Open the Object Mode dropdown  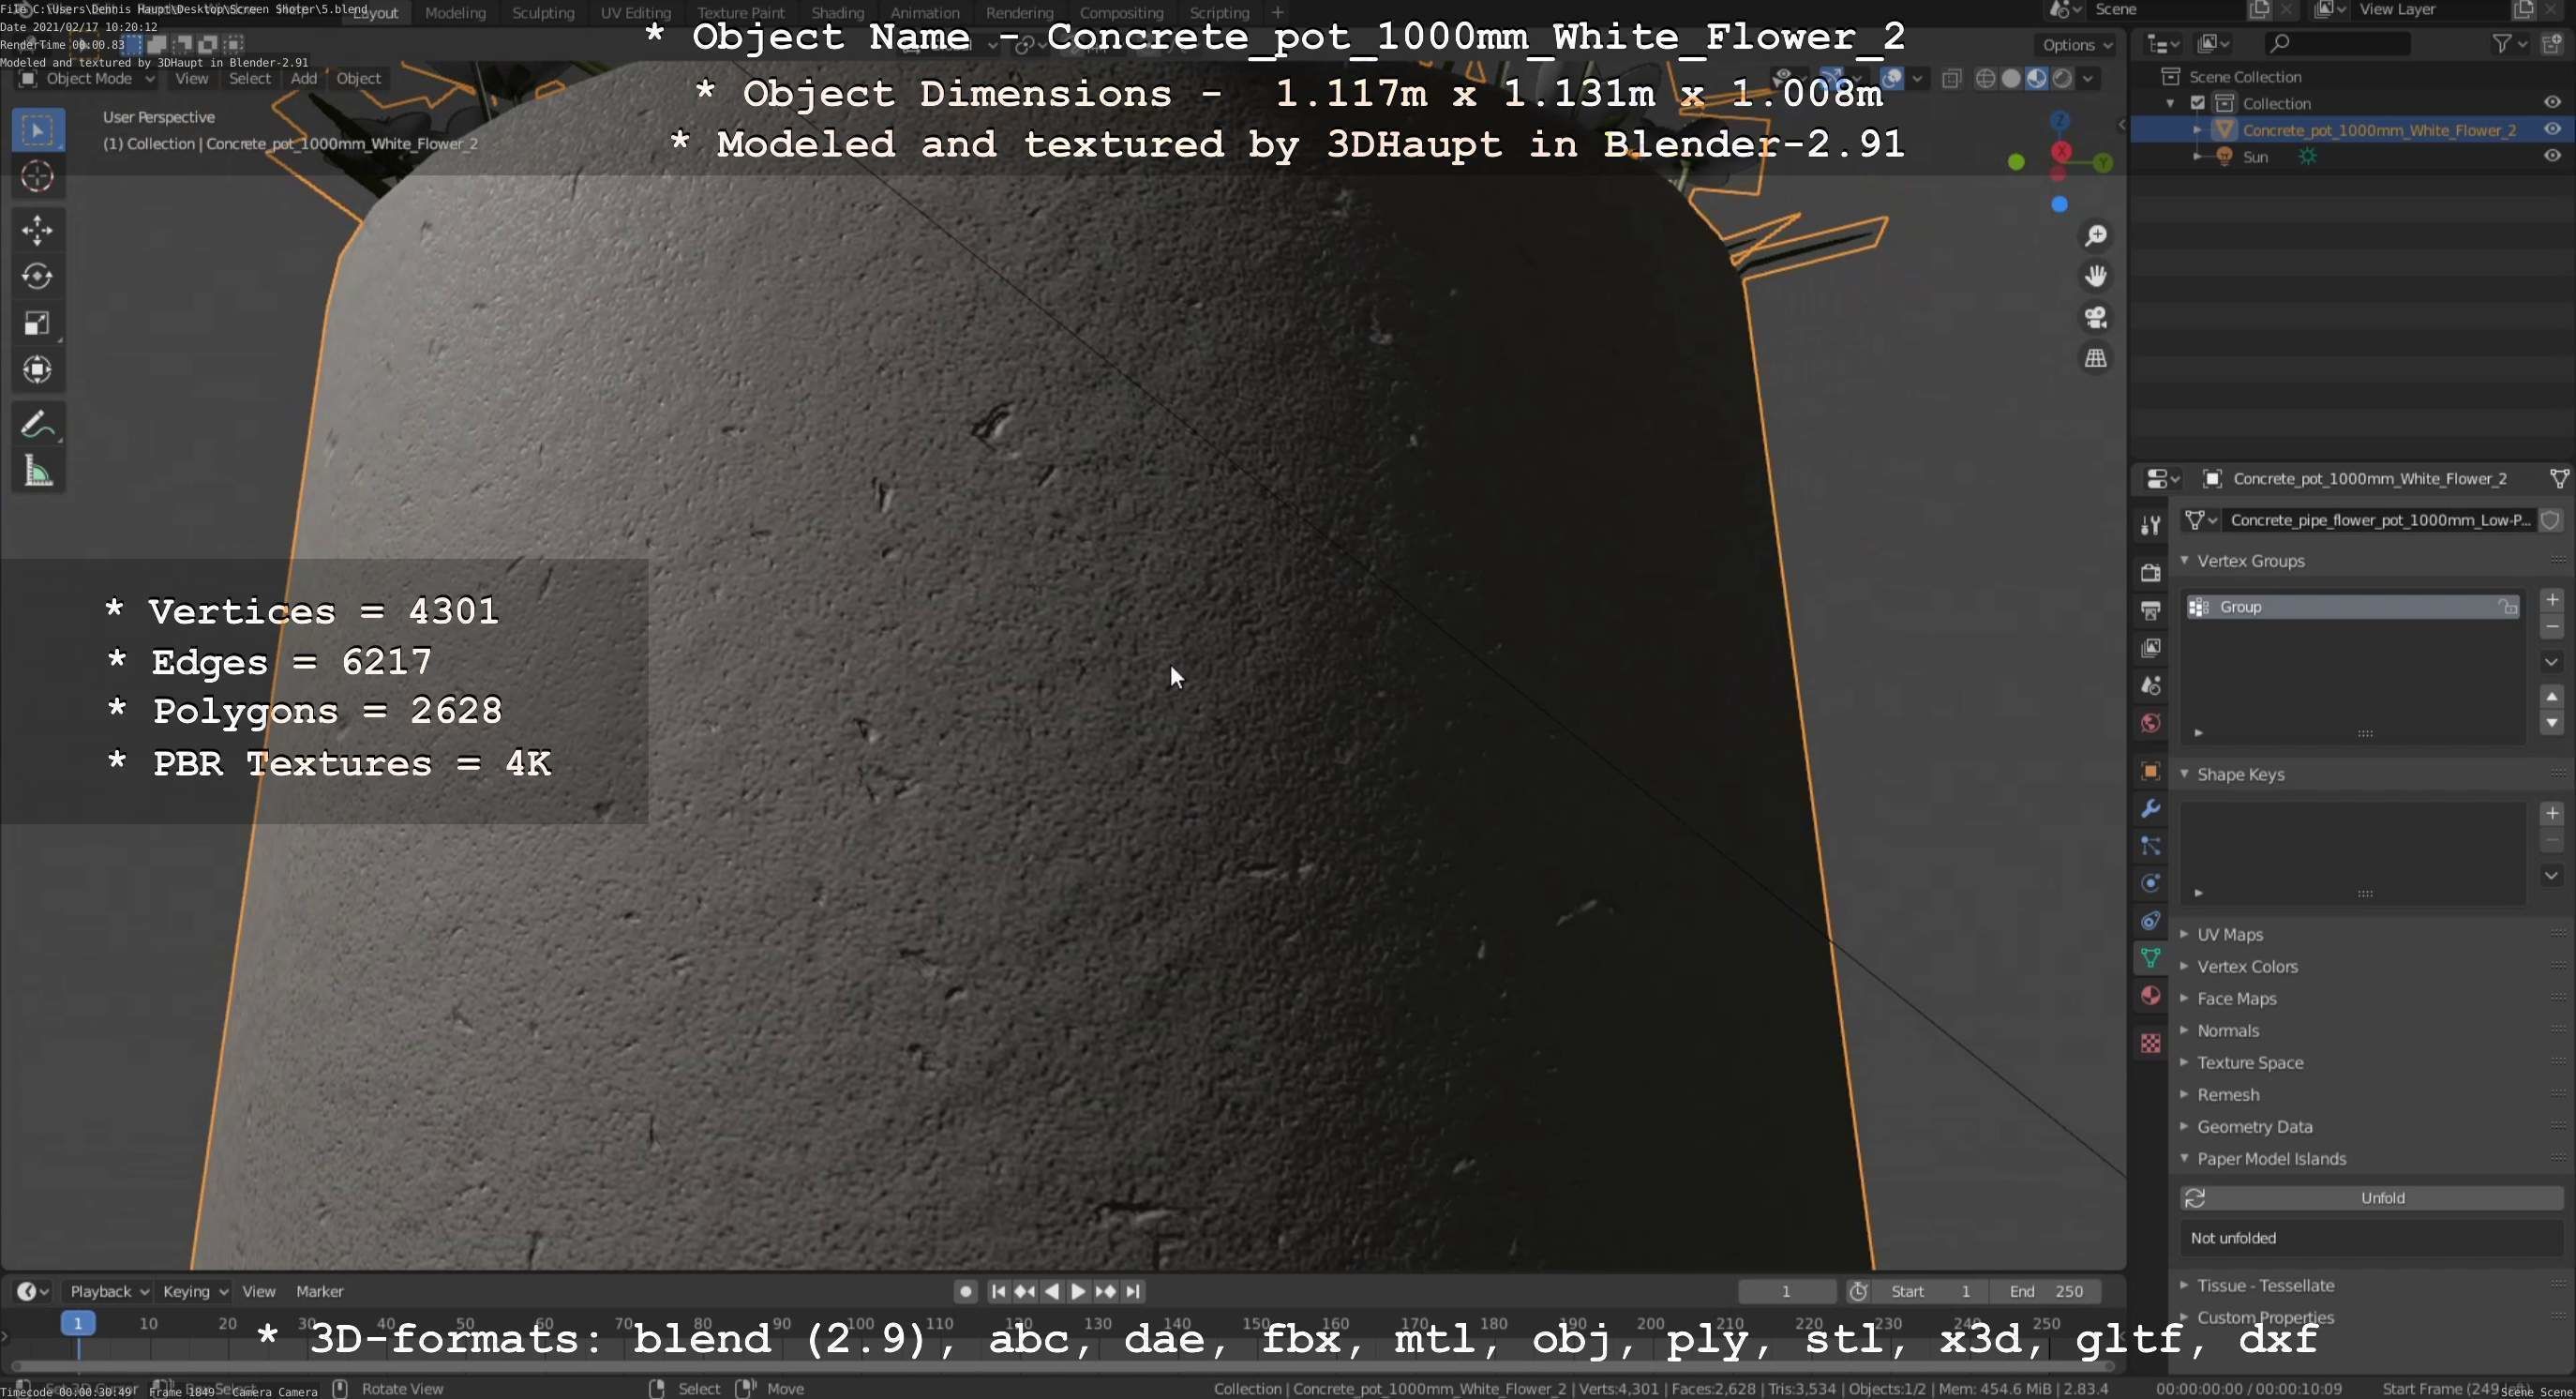point(88,79)
